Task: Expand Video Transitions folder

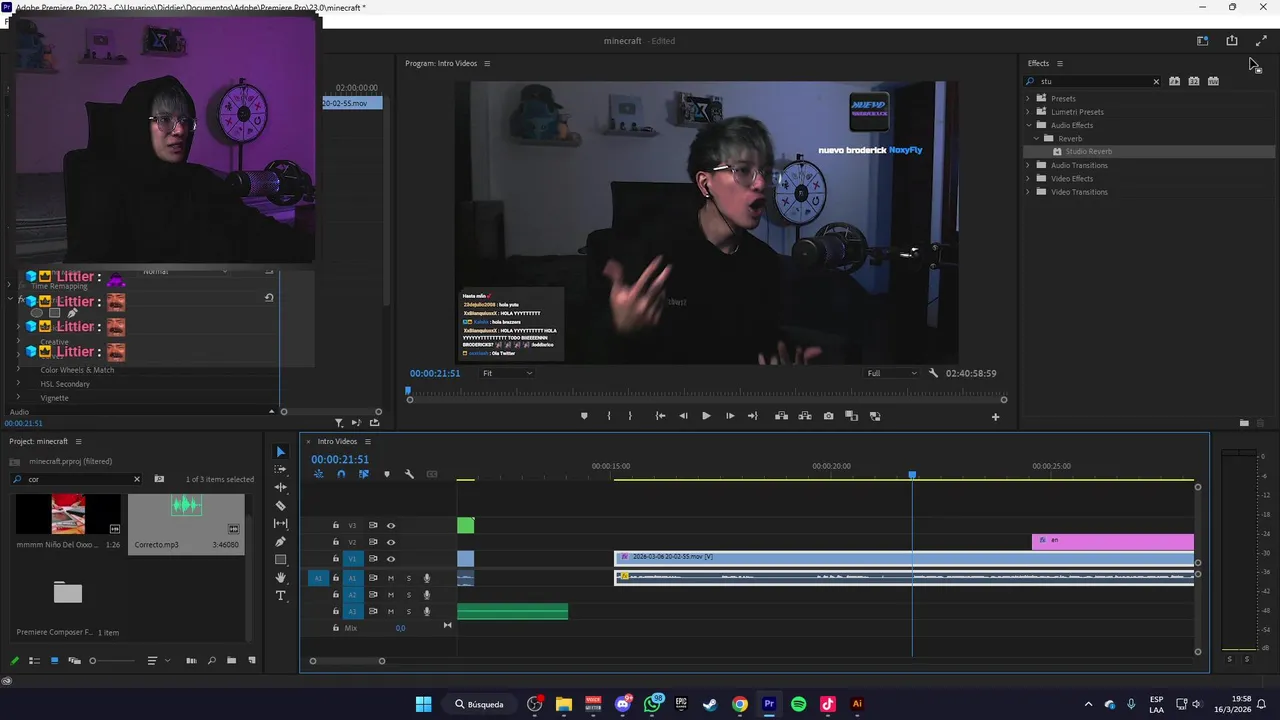Action: click(x=1028, y=192)
